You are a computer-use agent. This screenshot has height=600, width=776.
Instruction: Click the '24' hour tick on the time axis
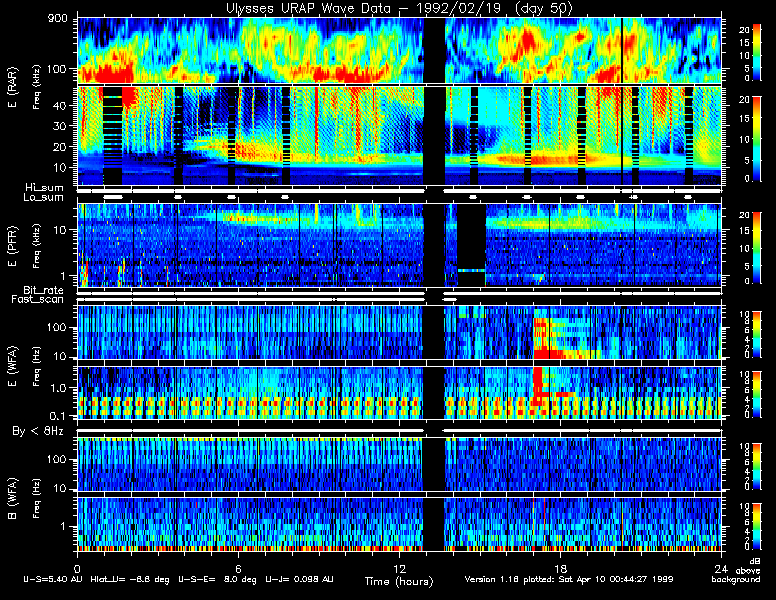click(x=721, y=568)
